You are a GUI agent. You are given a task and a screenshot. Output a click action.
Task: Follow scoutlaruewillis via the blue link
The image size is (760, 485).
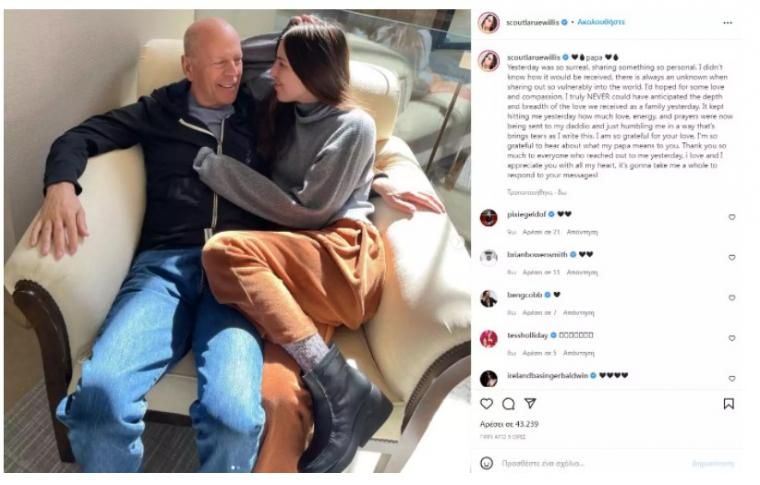[601, 22]
